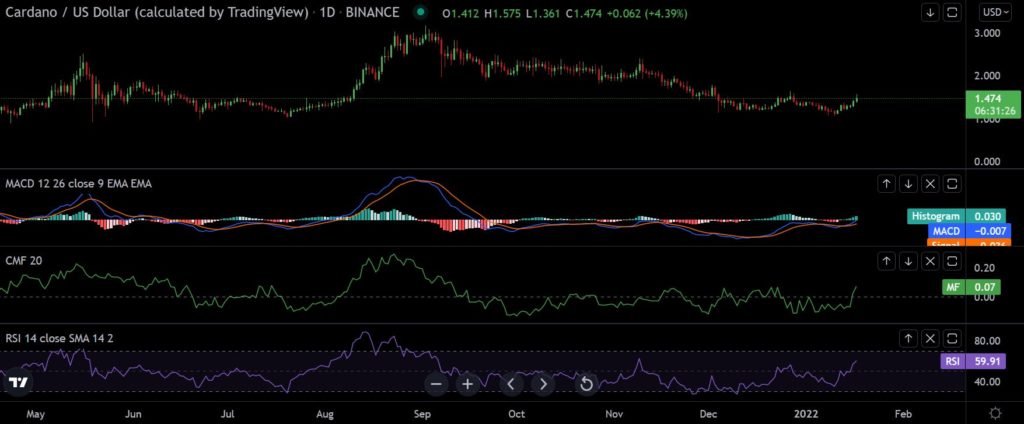Click the CMF 0.20 axis label
Image resolution: width=1024 pixels, height=424 pixels.
point(984,267)
